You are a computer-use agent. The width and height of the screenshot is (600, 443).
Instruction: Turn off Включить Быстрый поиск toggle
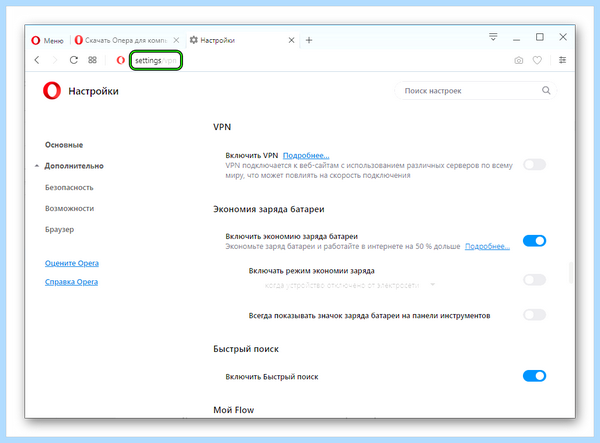[x=535, y=376]
